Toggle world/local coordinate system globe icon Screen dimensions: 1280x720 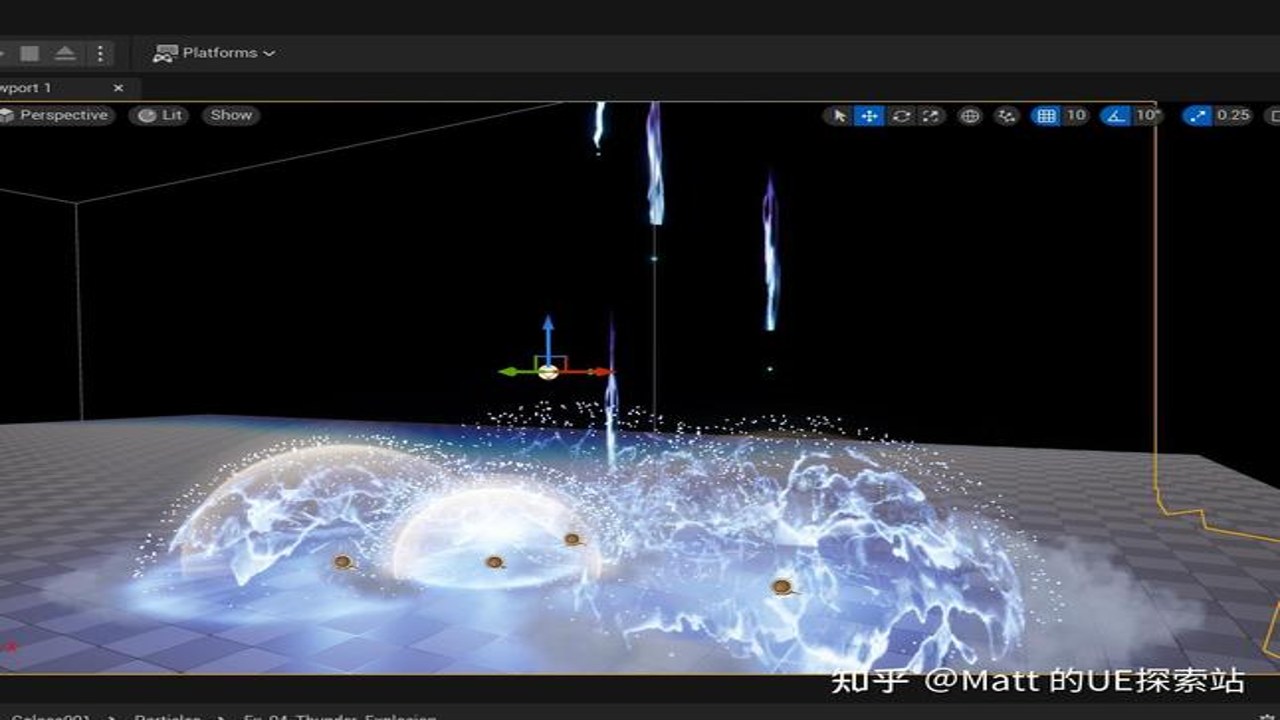(970, 116)
